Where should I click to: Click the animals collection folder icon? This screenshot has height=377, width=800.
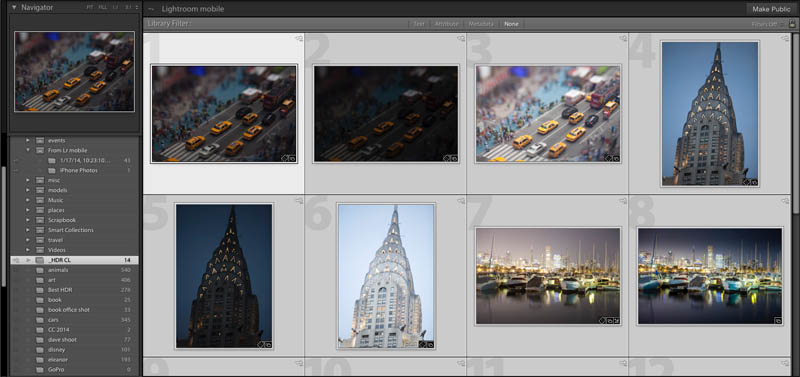[x=40, y=270]
